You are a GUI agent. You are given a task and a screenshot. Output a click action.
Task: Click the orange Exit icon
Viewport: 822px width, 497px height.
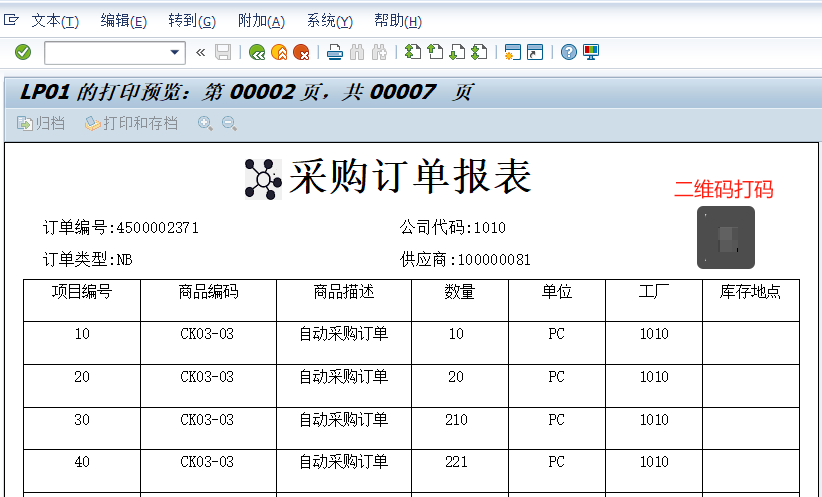click(279, 52)
